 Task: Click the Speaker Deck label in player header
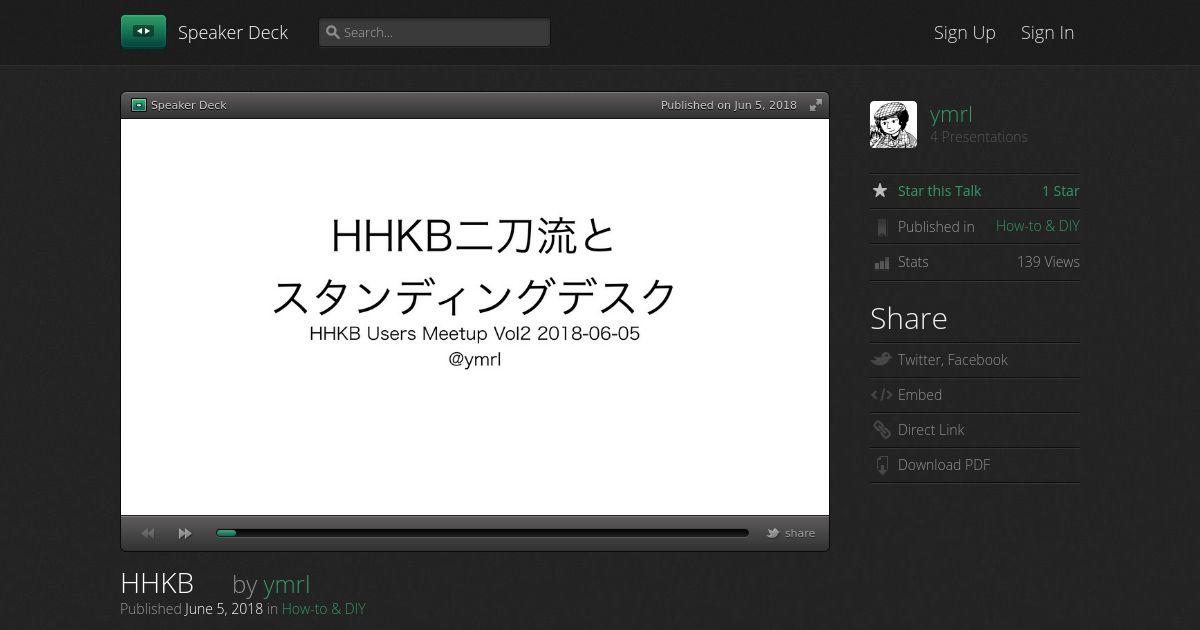[x=189, y=105]
